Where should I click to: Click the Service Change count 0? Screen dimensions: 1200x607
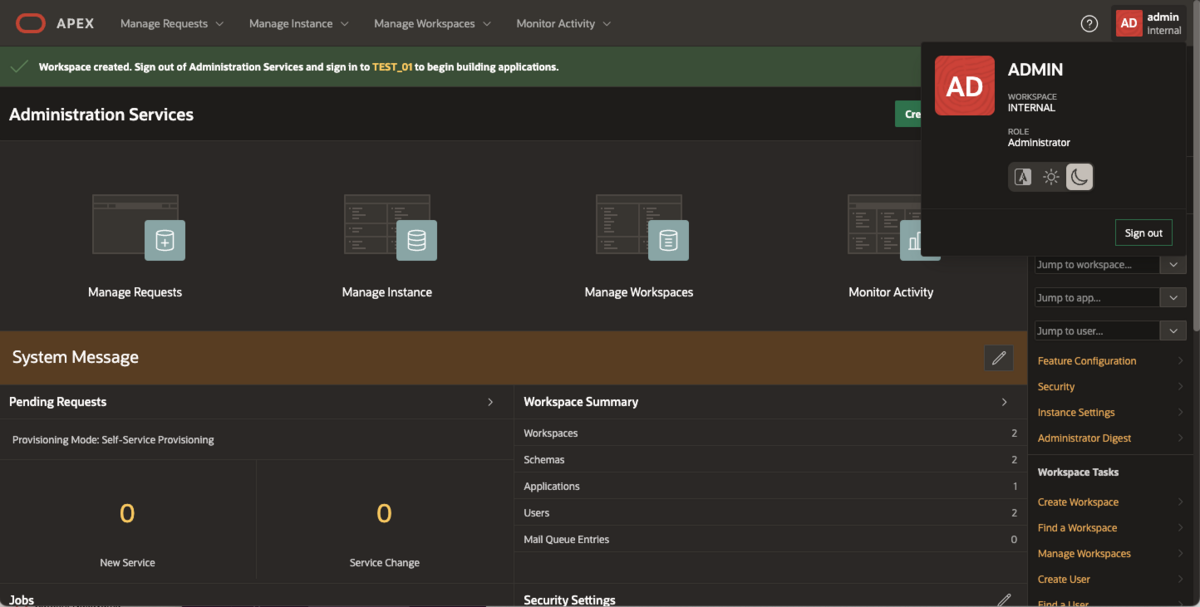pyautogui.click(x=384, y=514)
